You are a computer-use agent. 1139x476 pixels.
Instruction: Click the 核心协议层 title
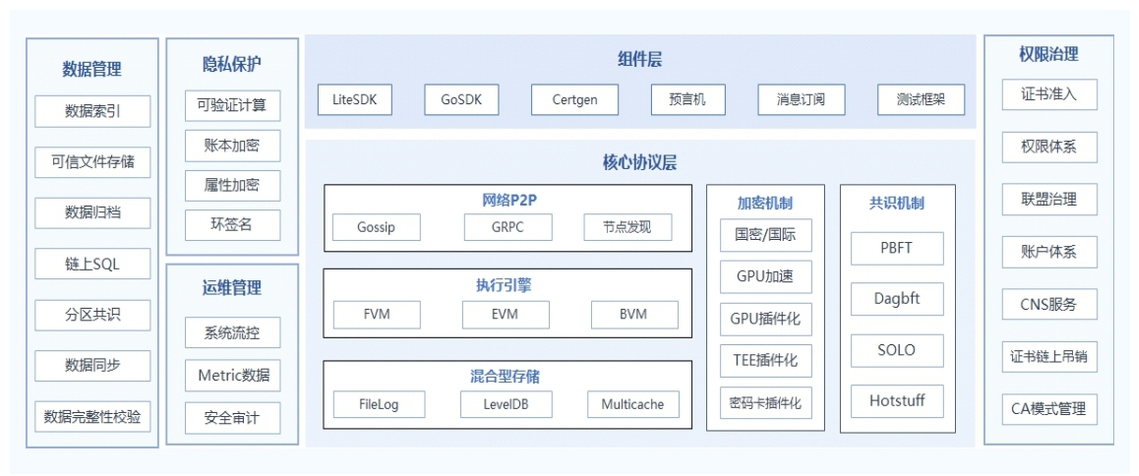(x=640, y=162)
